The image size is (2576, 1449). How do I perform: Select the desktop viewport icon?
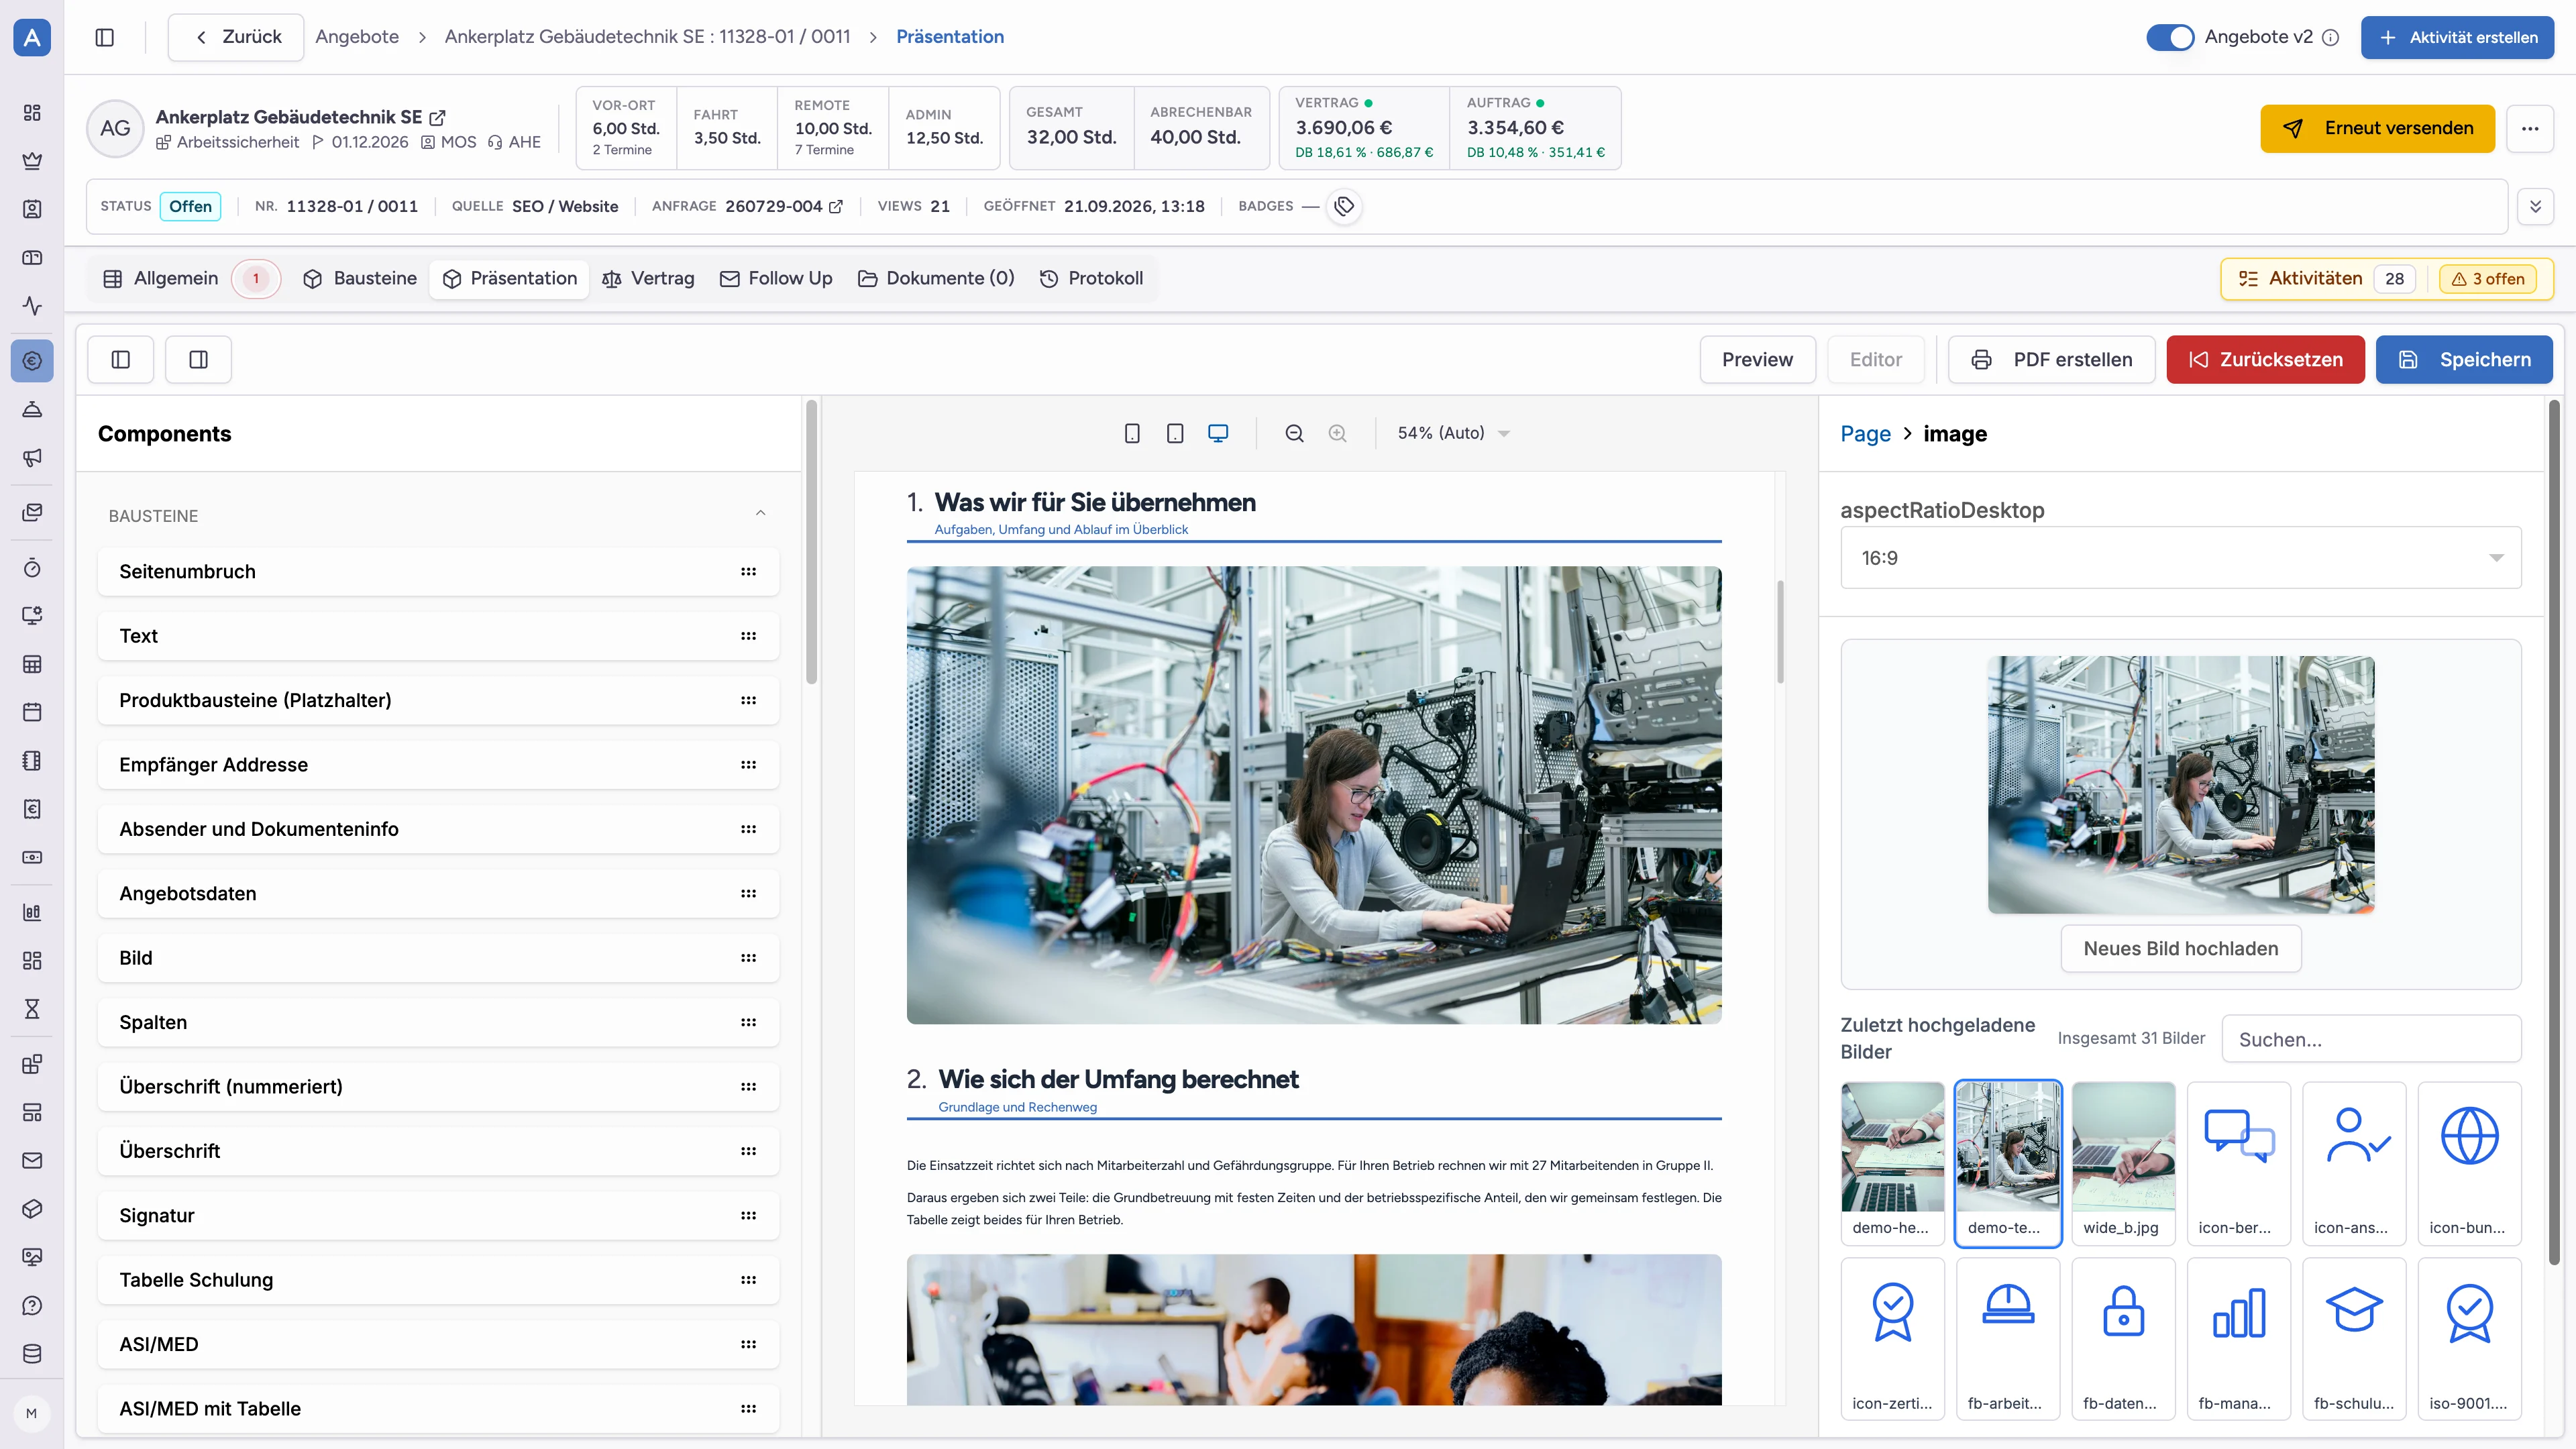[x=1218, y=433]
